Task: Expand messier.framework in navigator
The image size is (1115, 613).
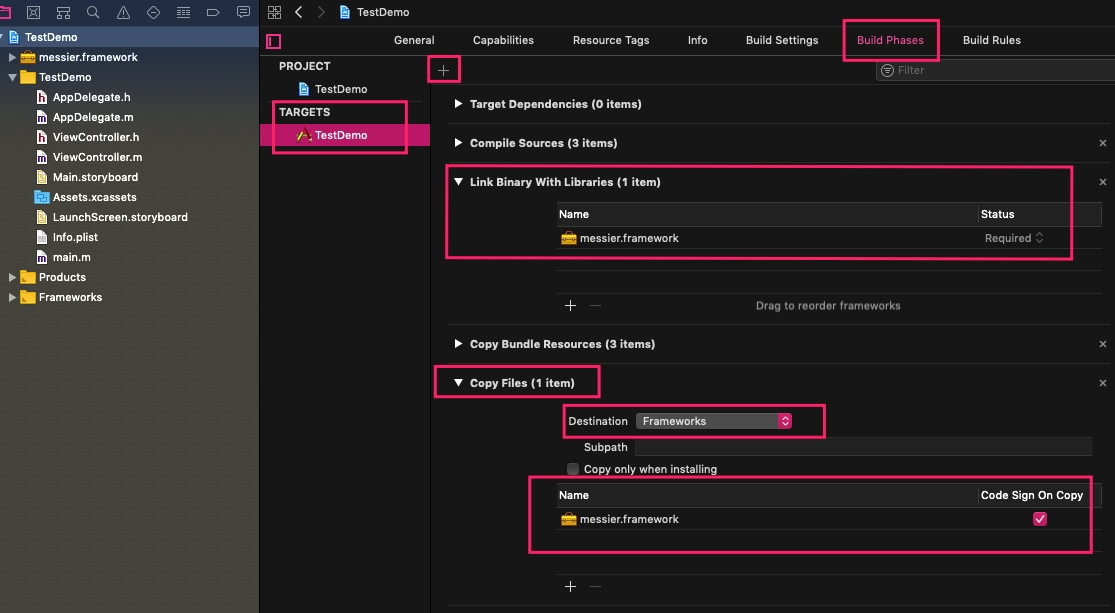Action: [x=12, y=57]
